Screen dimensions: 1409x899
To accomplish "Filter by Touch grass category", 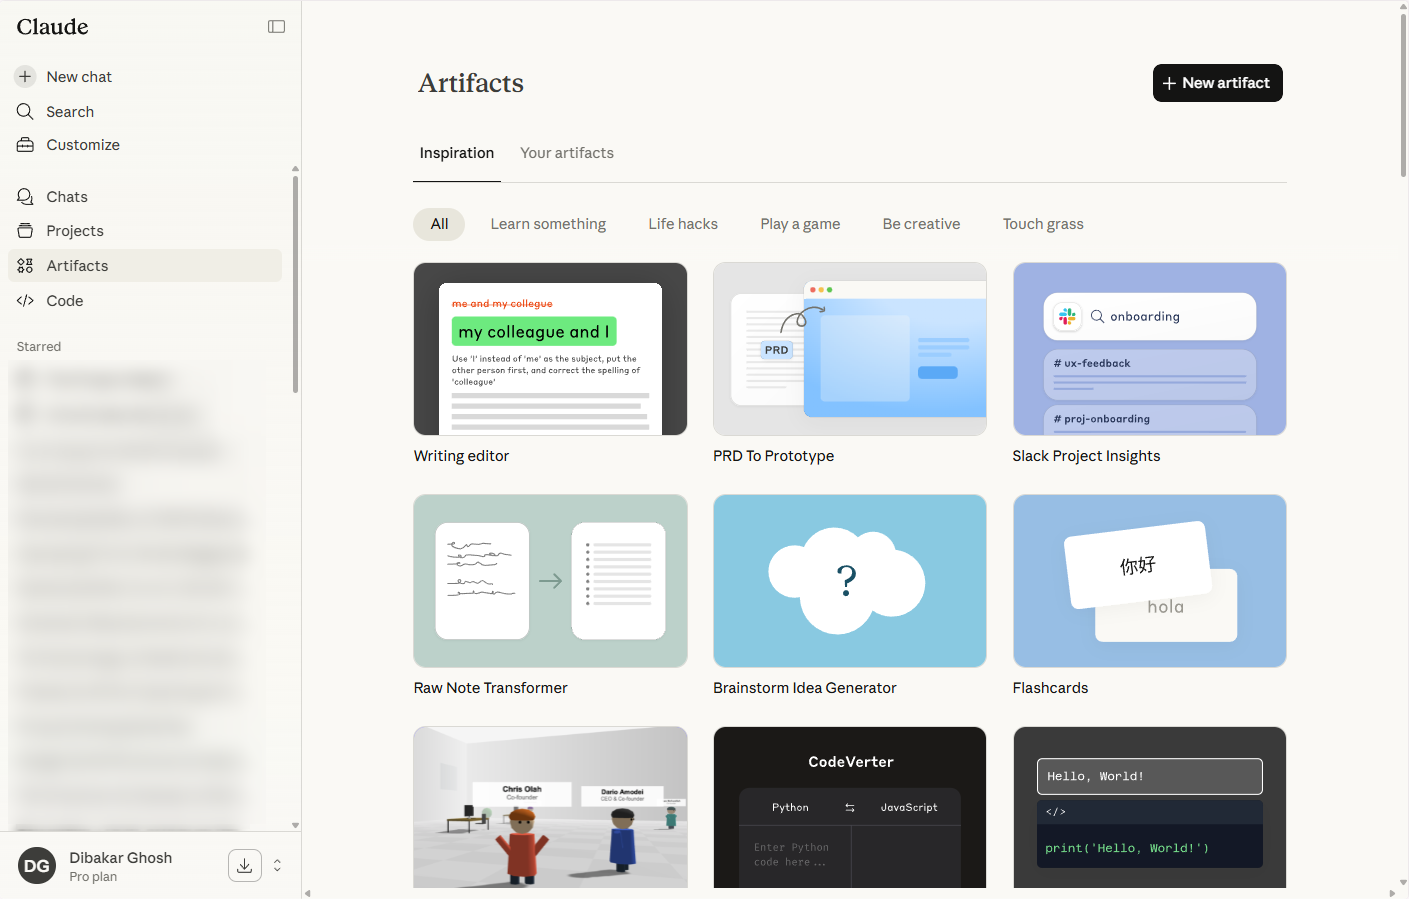I will point(1043,224).
